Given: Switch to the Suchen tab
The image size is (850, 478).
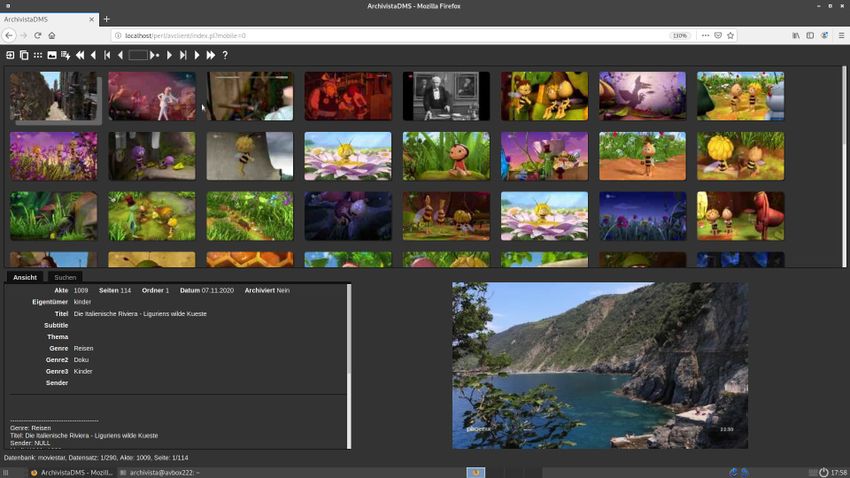Looking at the screenshot, I should tap(65, 277).
